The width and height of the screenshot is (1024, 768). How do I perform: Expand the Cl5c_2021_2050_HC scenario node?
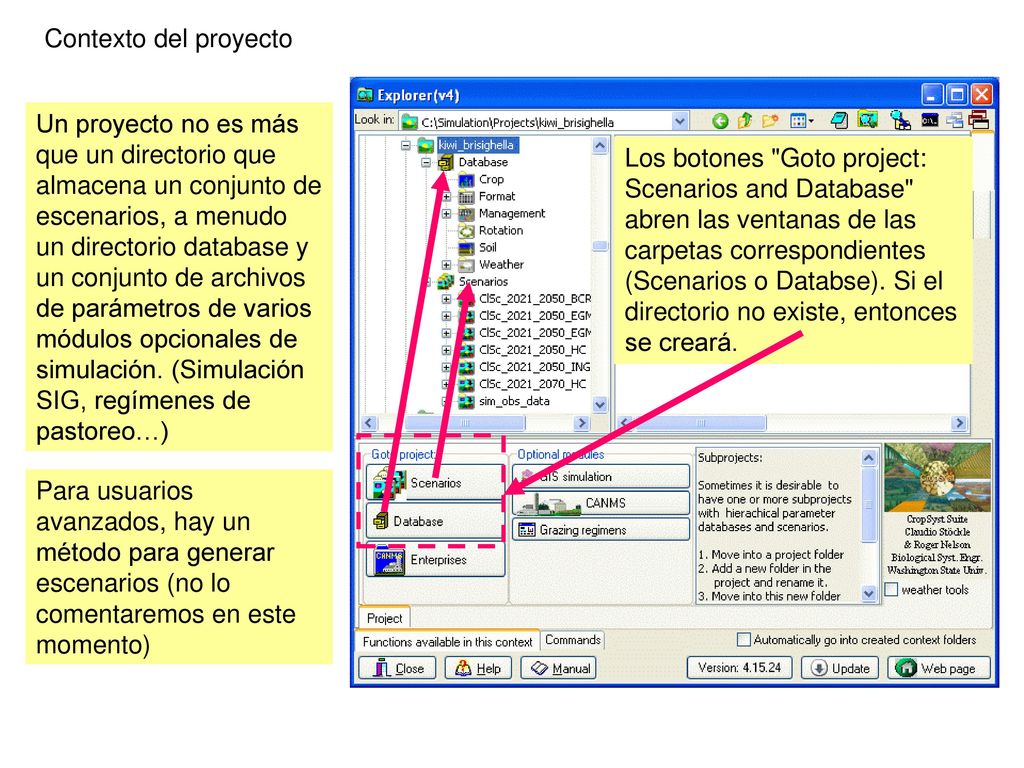tap(446, 350)
